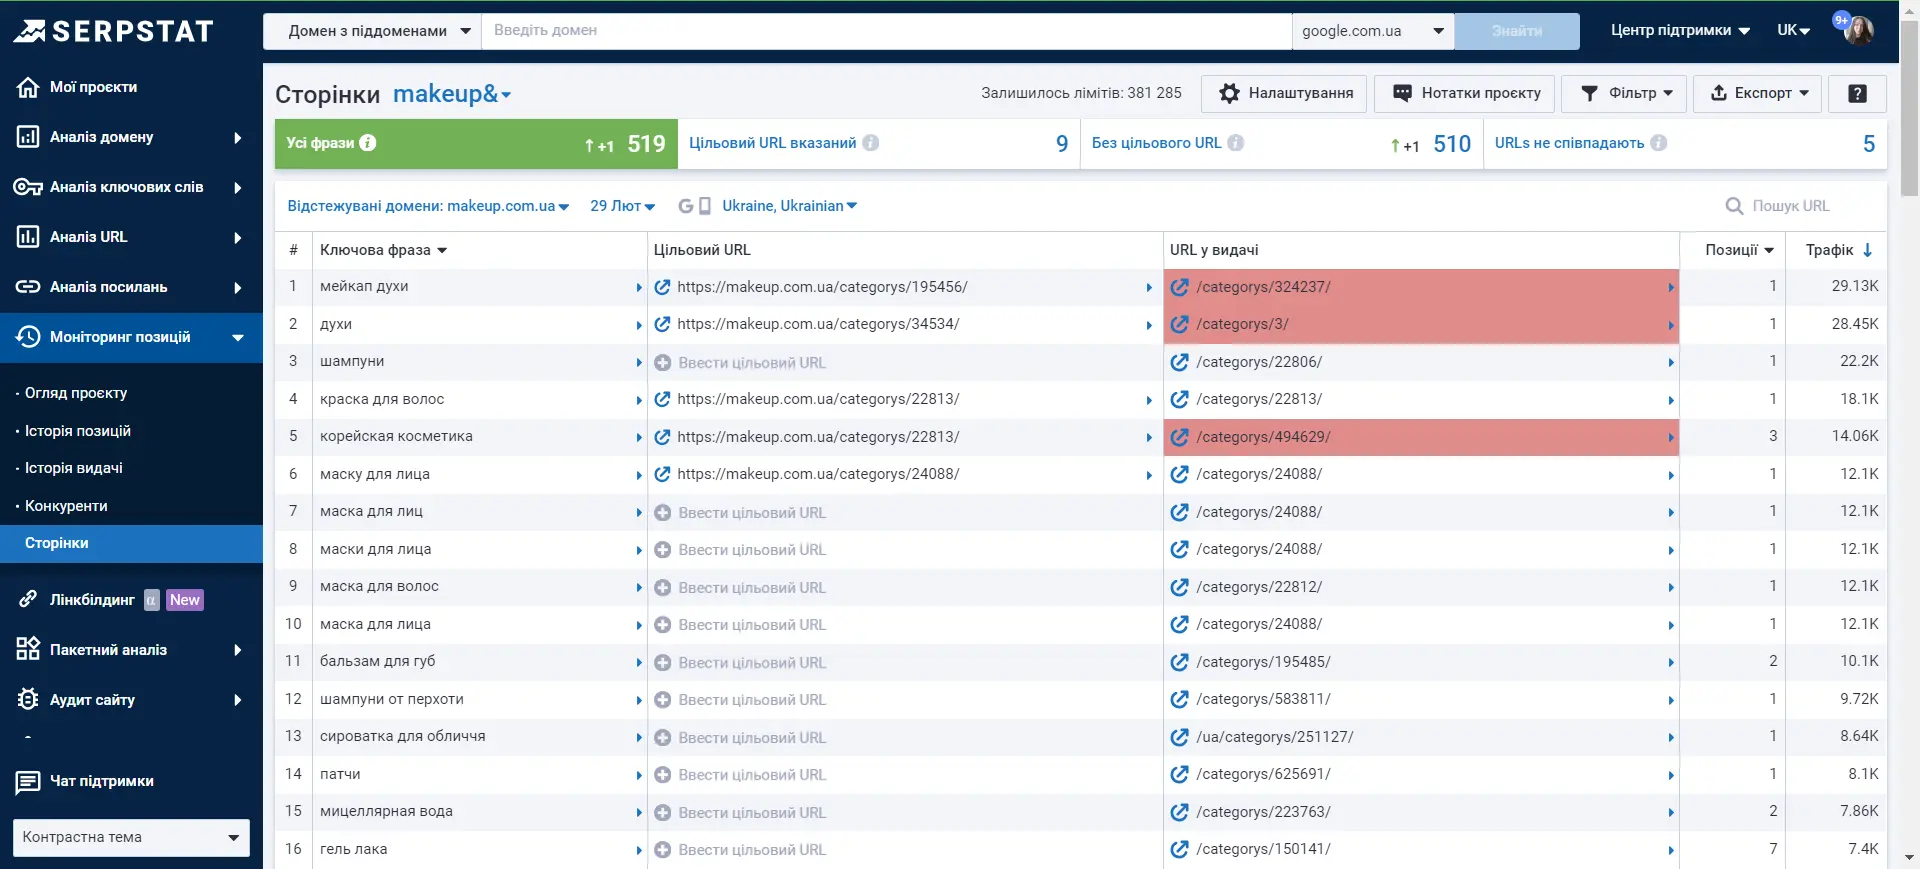Click the Google search engine icon
The width and height of the screenshot is (1920, 869).
[685, 206]
